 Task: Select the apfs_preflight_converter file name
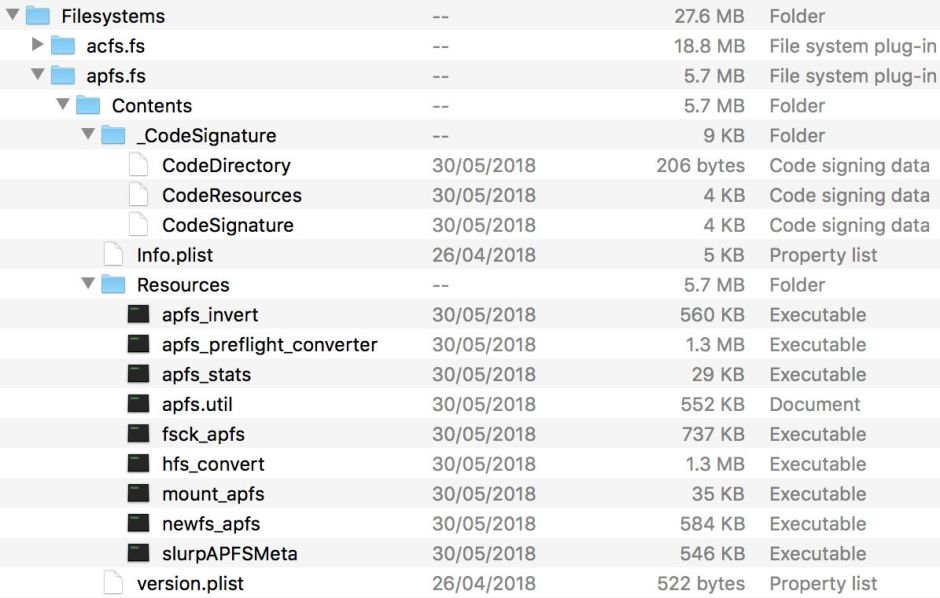coord(269,345)
